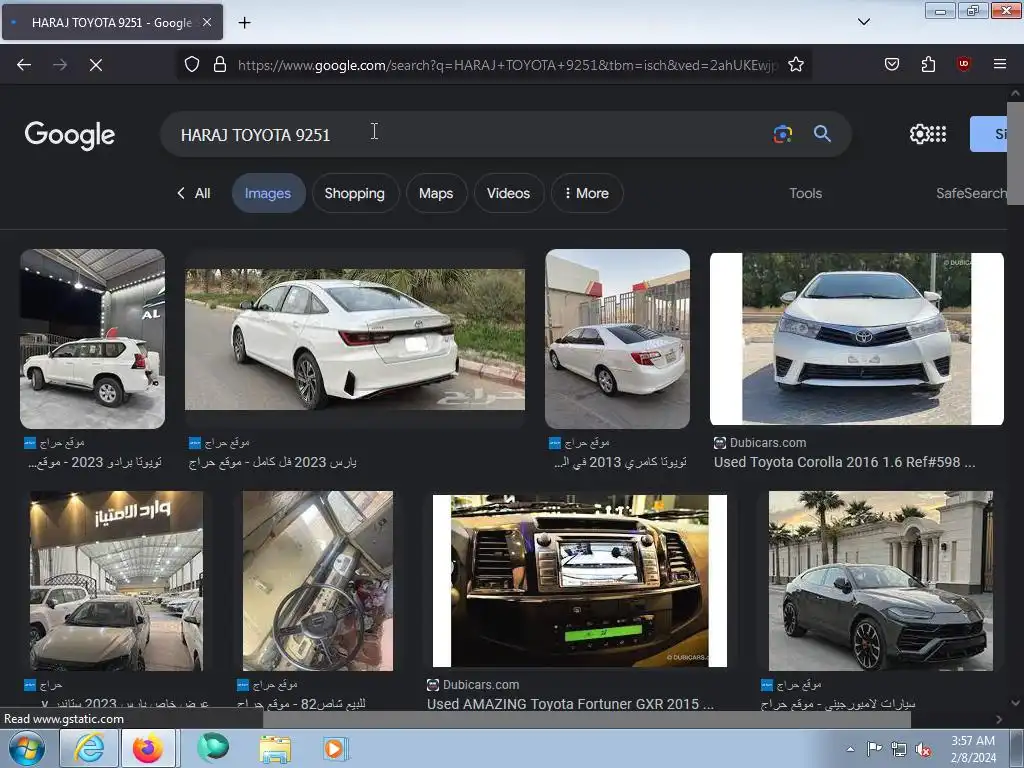Open the white Camry 2013 thumbnail
The width and height of the screenshot is (1024, 768).
(617, 339)
